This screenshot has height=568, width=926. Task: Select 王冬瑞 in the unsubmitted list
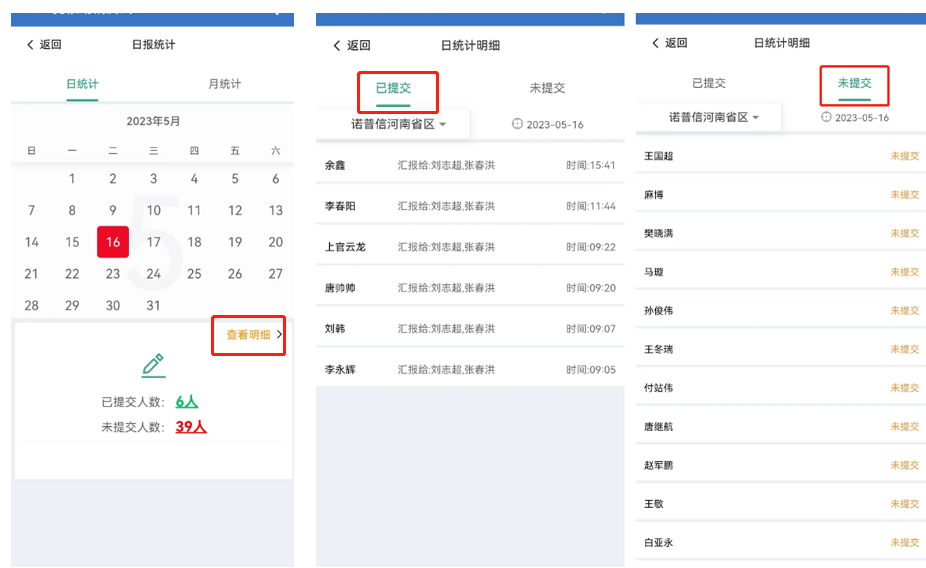658,349
